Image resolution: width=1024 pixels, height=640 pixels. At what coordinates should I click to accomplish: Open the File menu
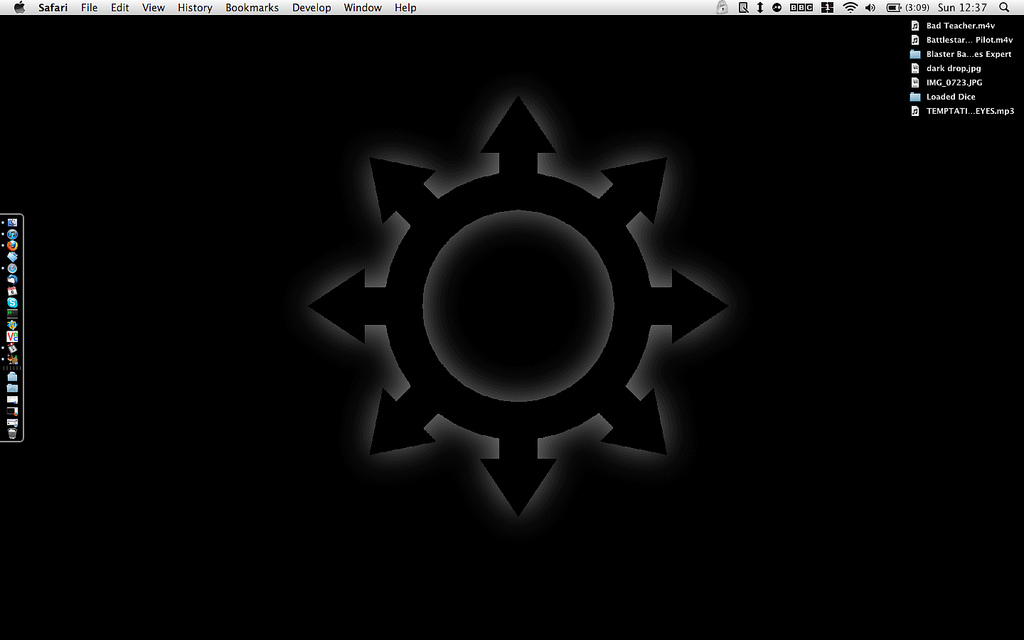tap(89, 8)
